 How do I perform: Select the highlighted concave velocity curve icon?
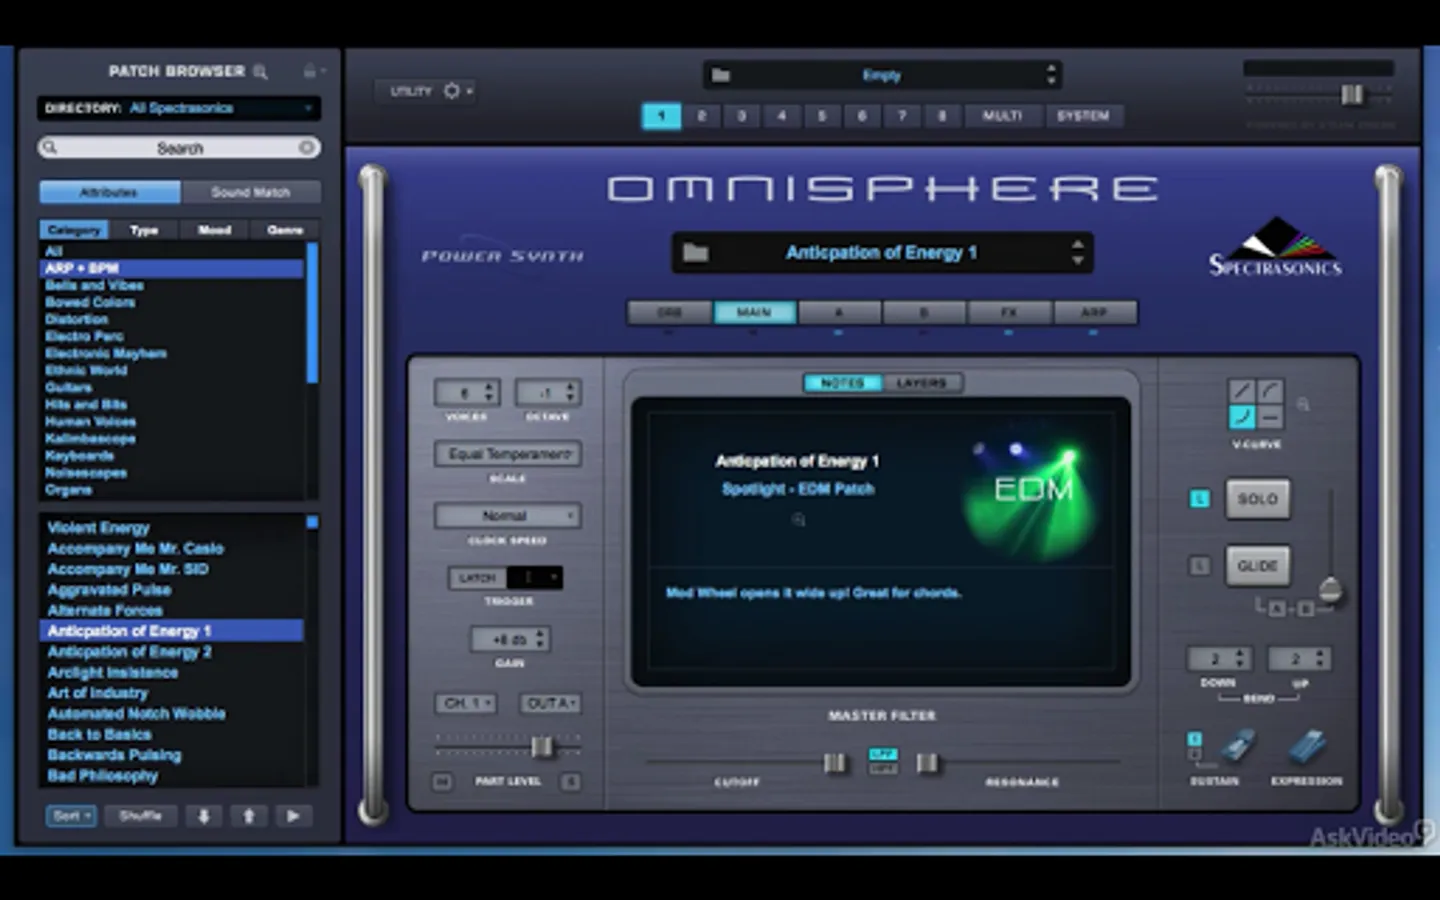pos(1242,416)
